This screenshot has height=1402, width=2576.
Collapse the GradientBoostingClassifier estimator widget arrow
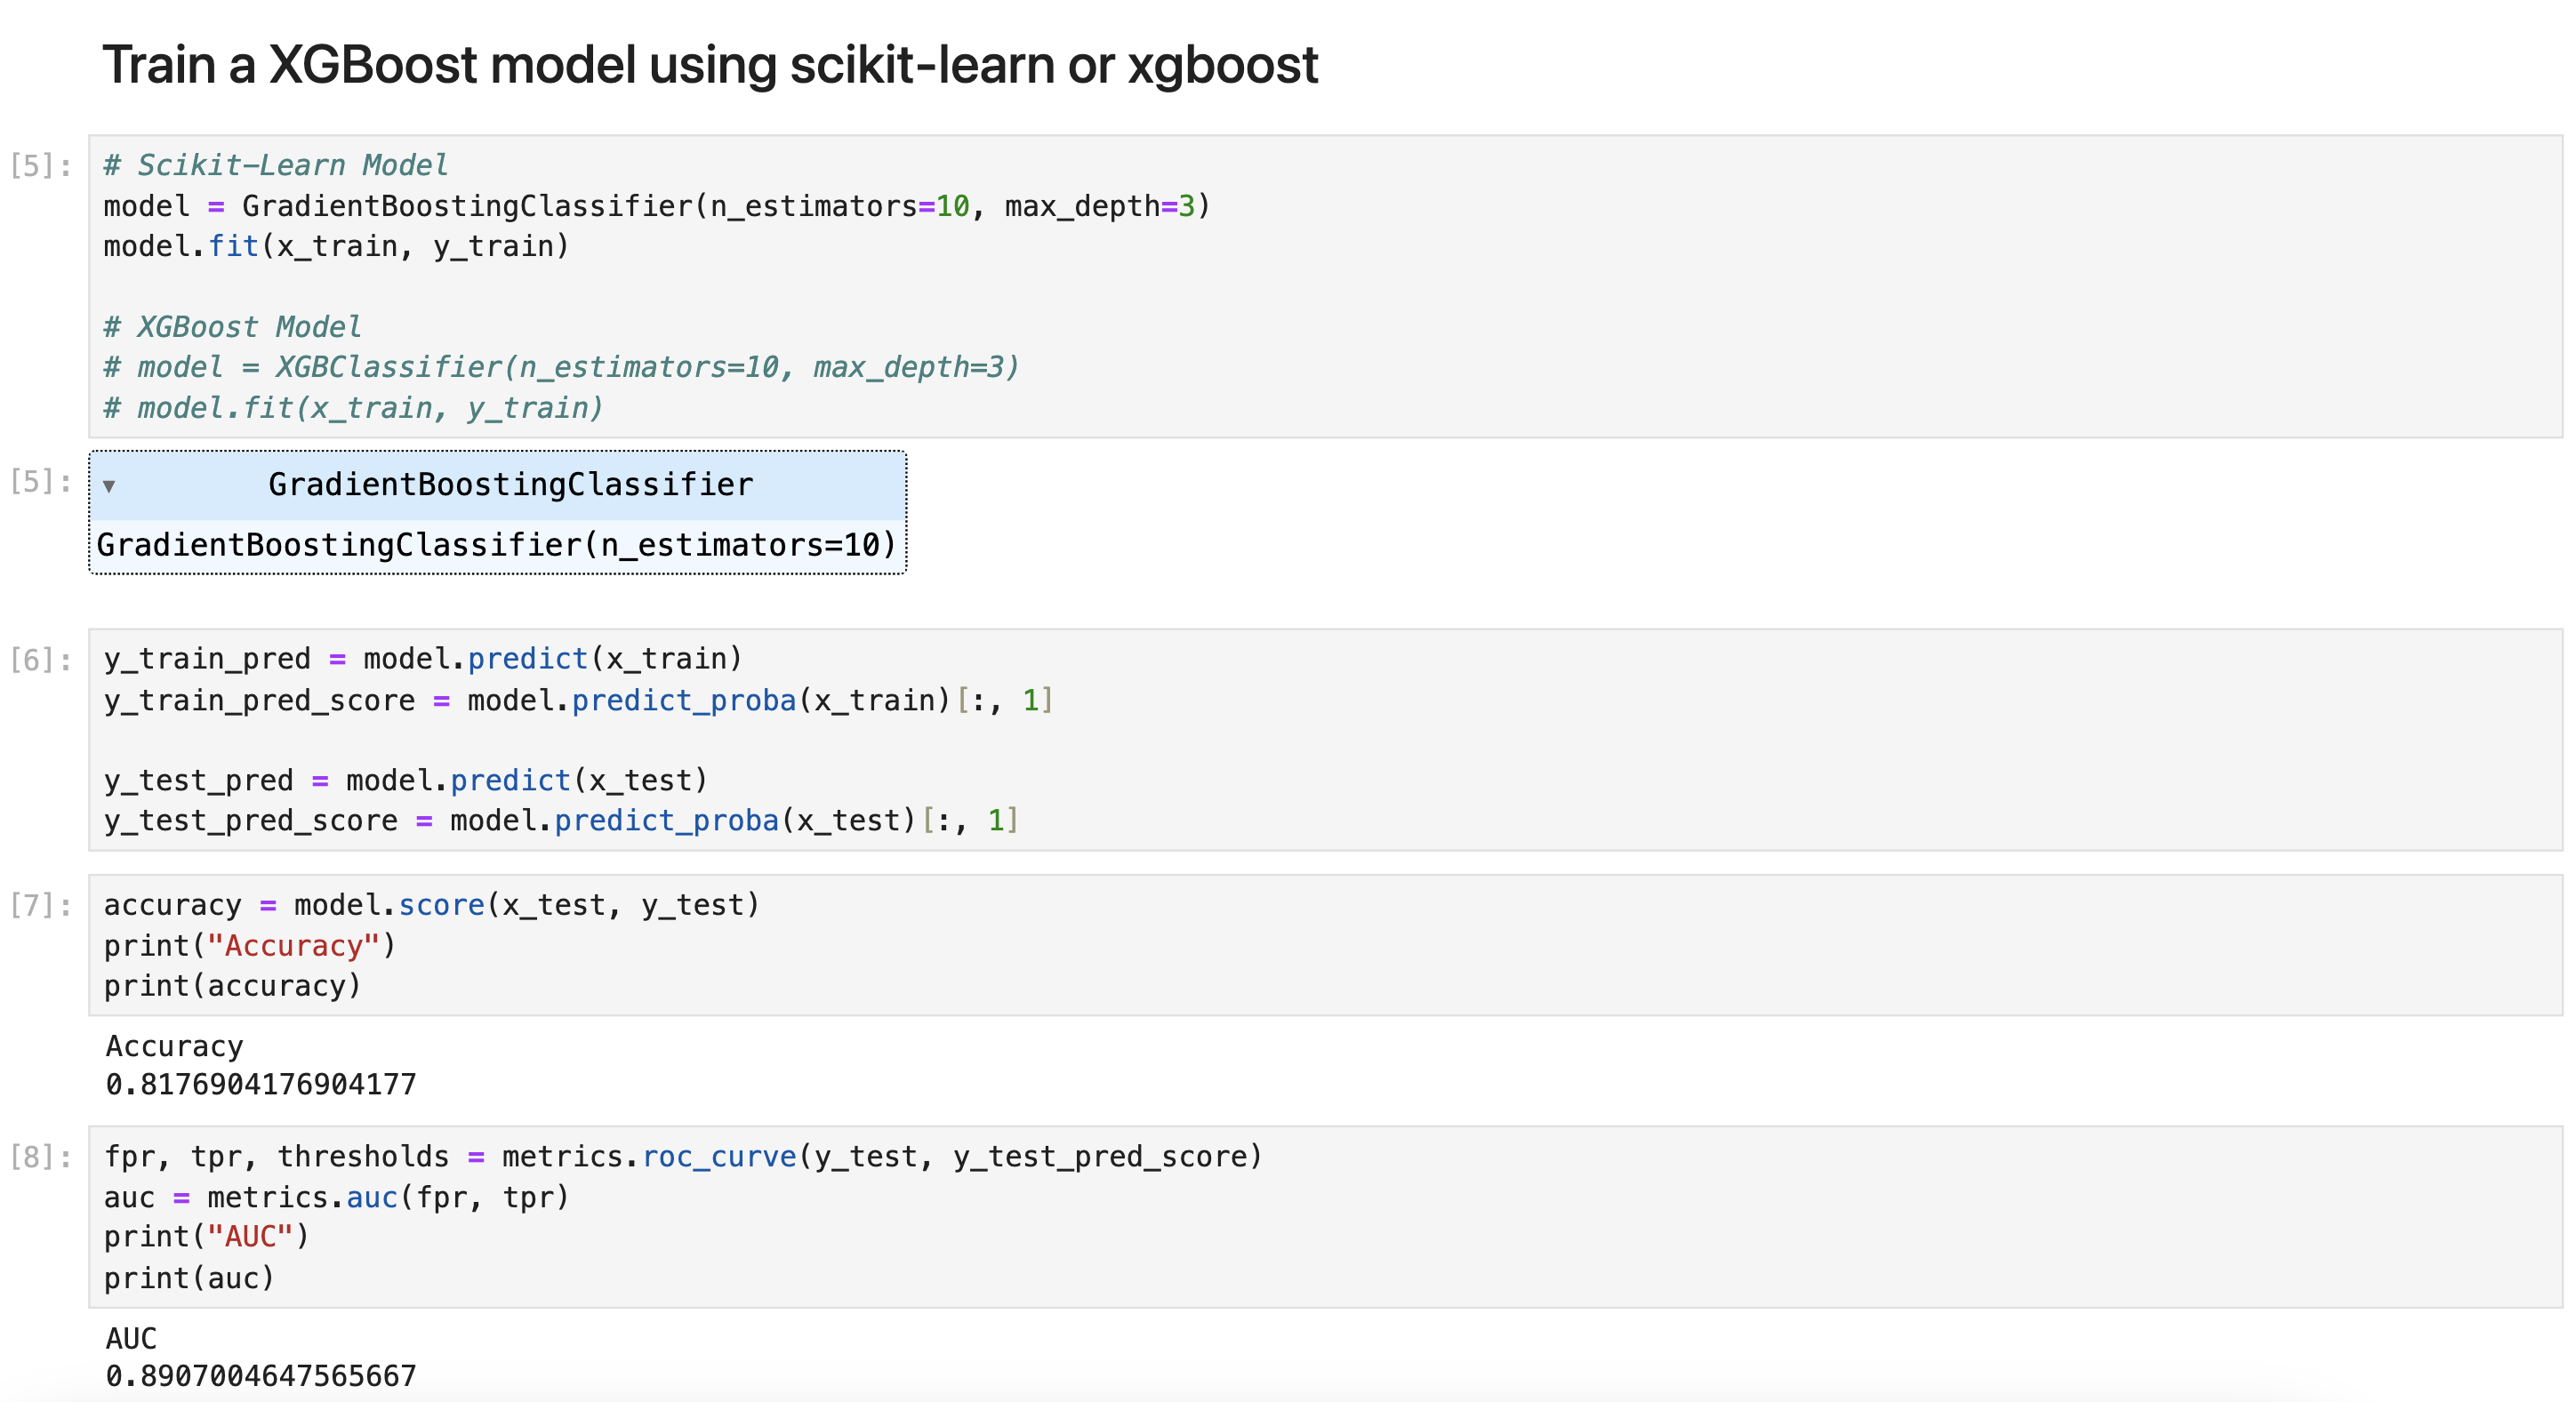[x=109, y=487]
